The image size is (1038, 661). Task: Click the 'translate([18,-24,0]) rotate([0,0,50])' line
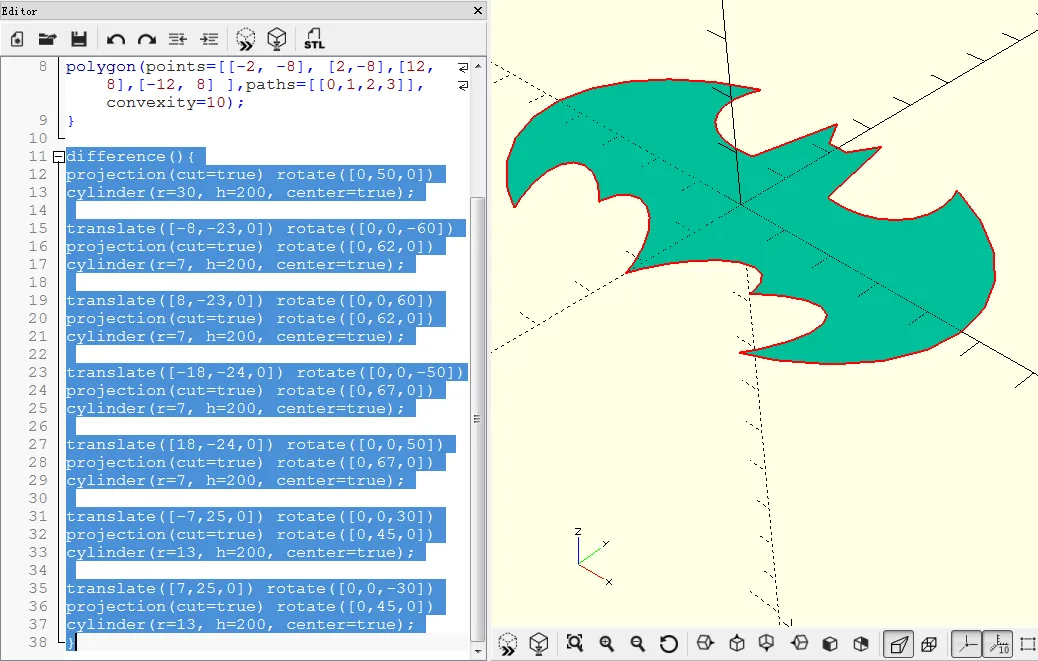[255, 445]
